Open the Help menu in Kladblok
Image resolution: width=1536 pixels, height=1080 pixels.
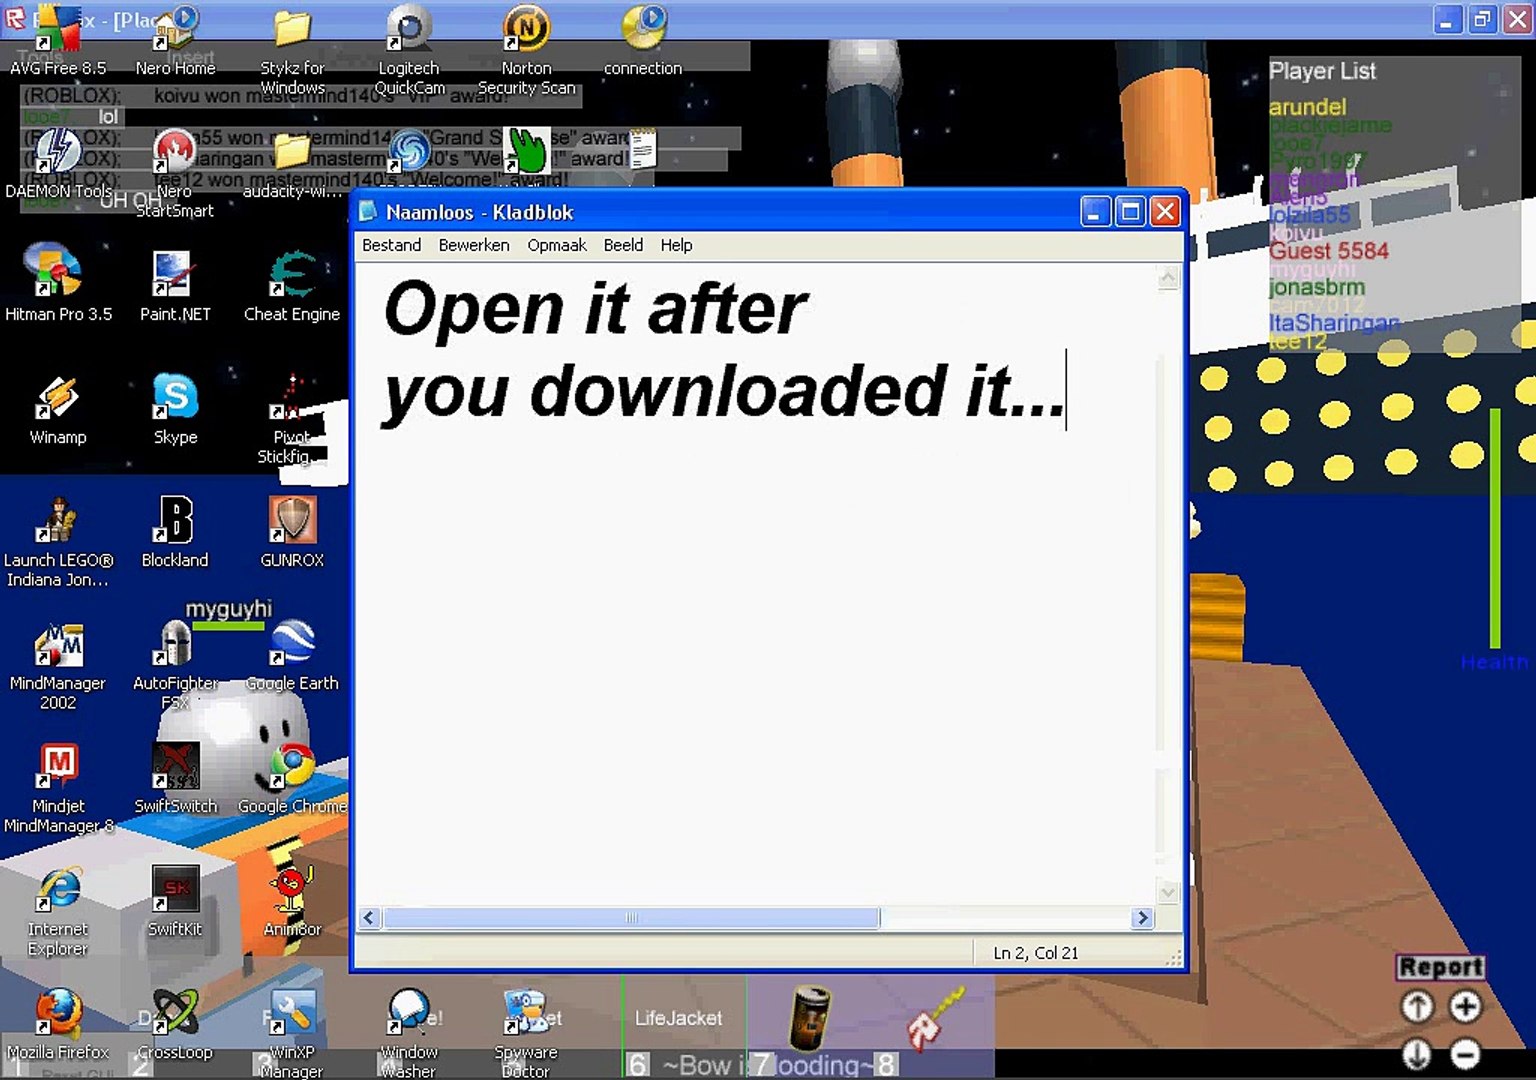pos(676,245)
